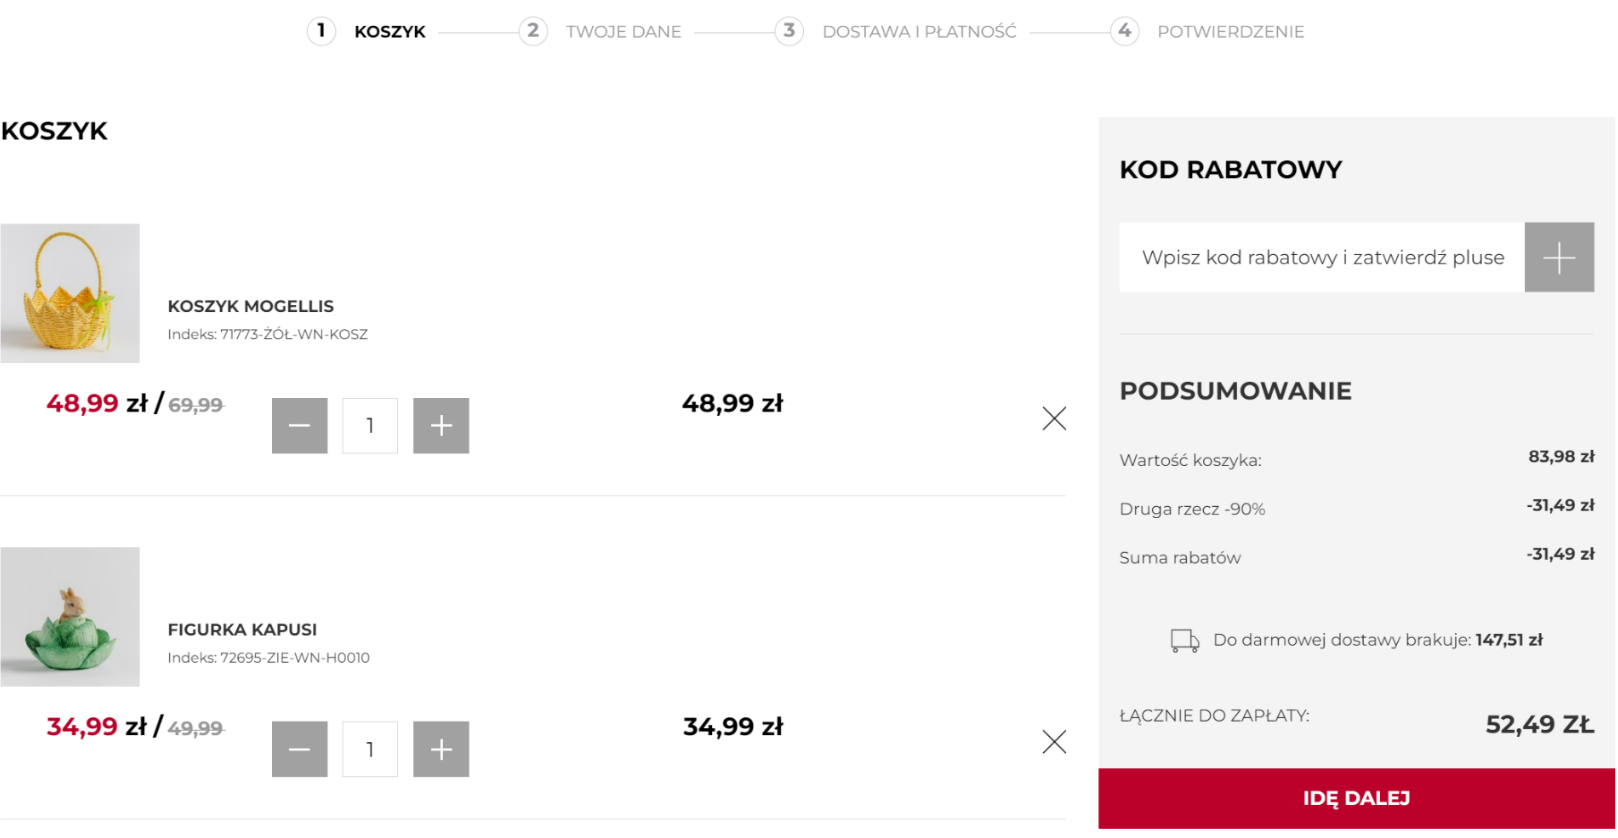Increase quantity of Koszyk Mogellis
The image size is (1618, 838).
pos(441,426)
